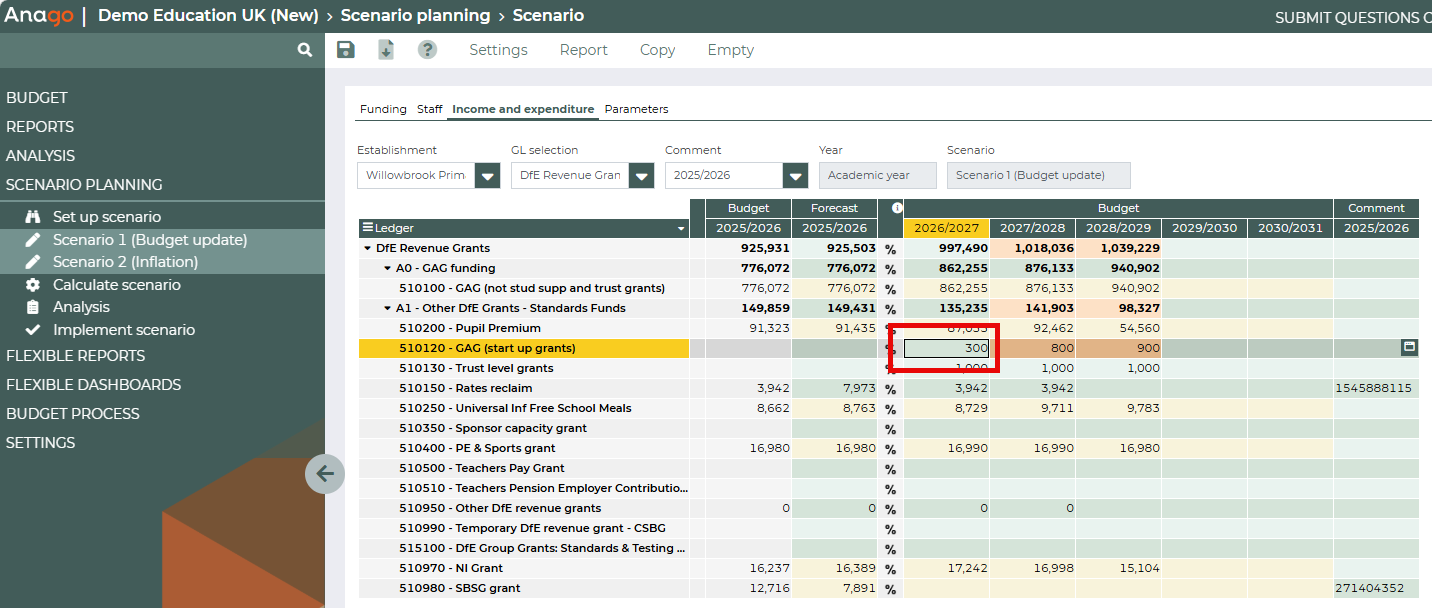The height and width of the screenshot is (608, 1432).
Task: Click the info icon in the table header
Action: (897, 208)
